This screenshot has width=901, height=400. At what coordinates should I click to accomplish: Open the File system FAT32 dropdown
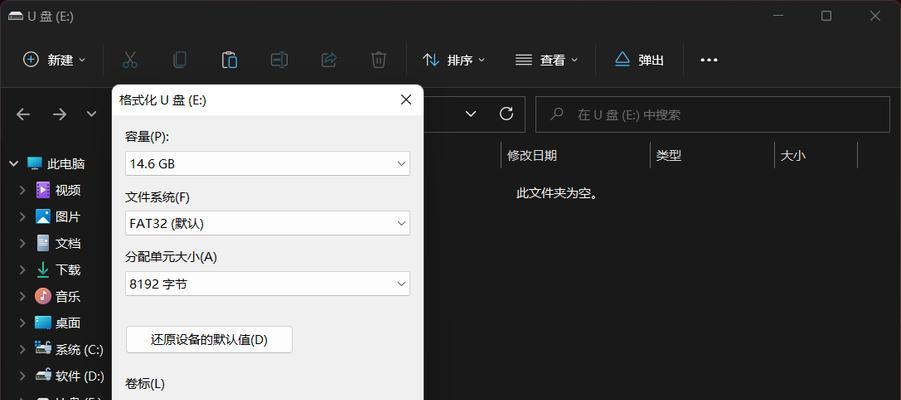[x=267, y=223]
